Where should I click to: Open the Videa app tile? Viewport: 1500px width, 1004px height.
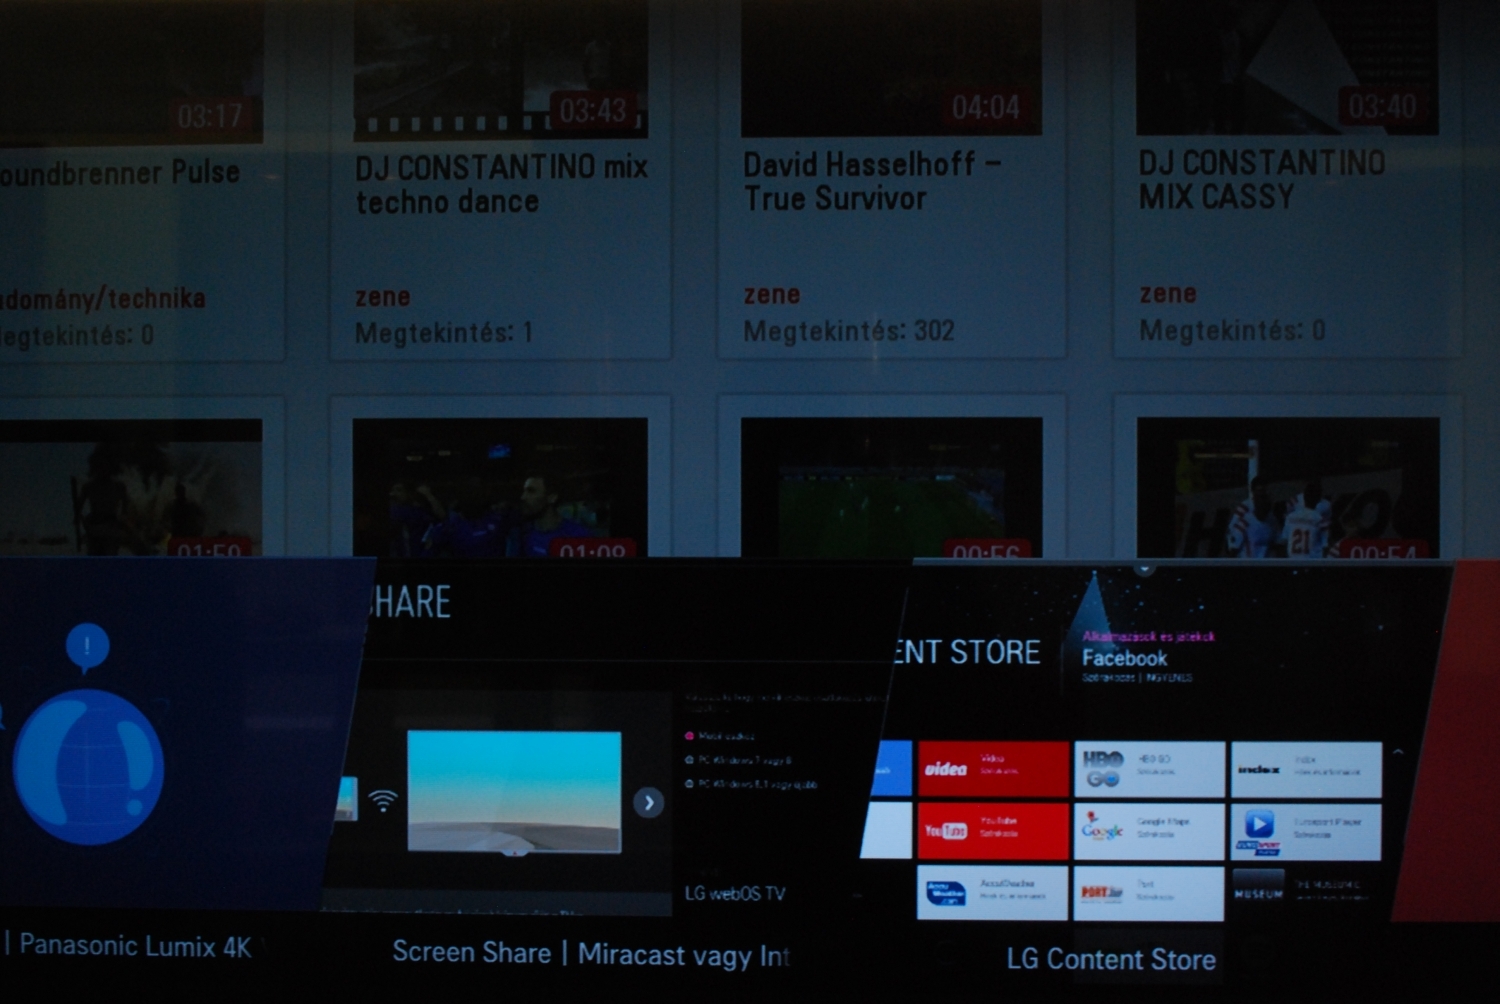[993, 768]
